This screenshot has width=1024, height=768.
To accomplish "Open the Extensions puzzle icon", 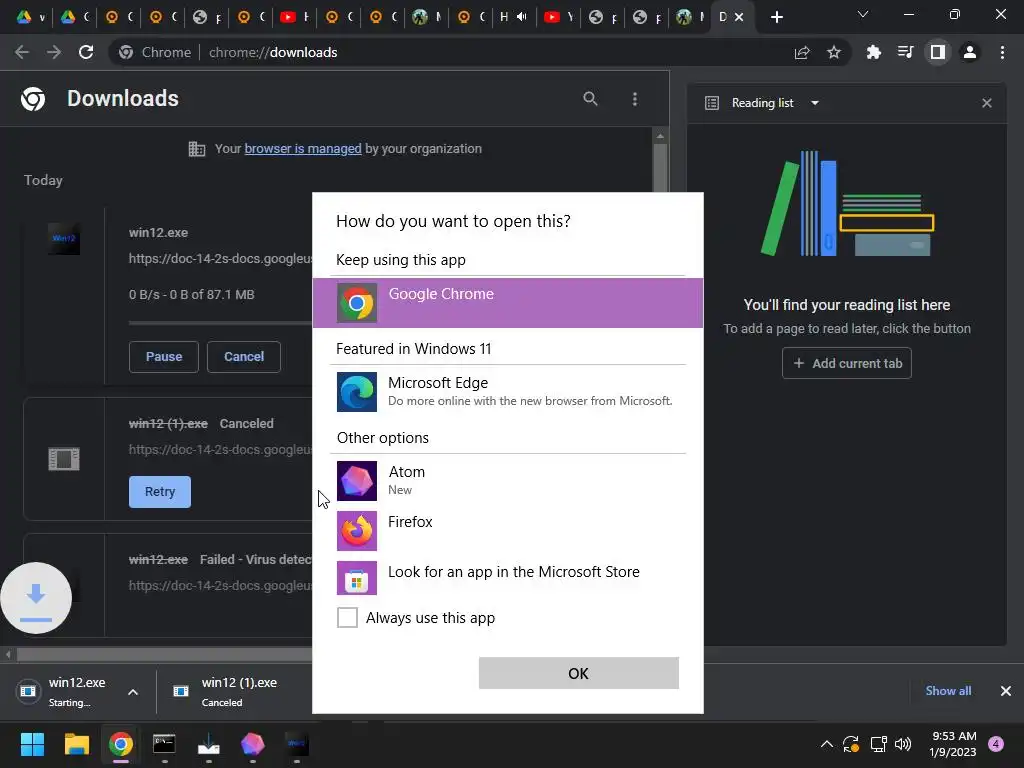I will 873,52.
